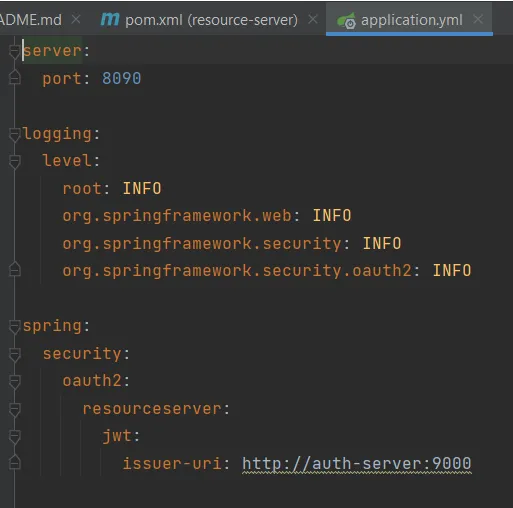Open the http://auth-server:9000 link
The width and height of the screenshot is (513, 508).
pos(356,463)
